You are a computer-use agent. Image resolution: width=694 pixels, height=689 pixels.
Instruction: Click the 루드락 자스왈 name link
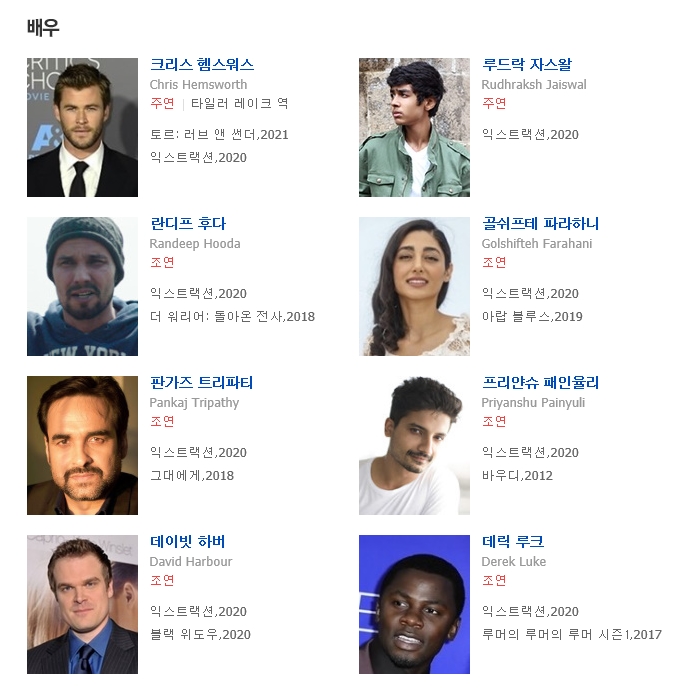527,65
